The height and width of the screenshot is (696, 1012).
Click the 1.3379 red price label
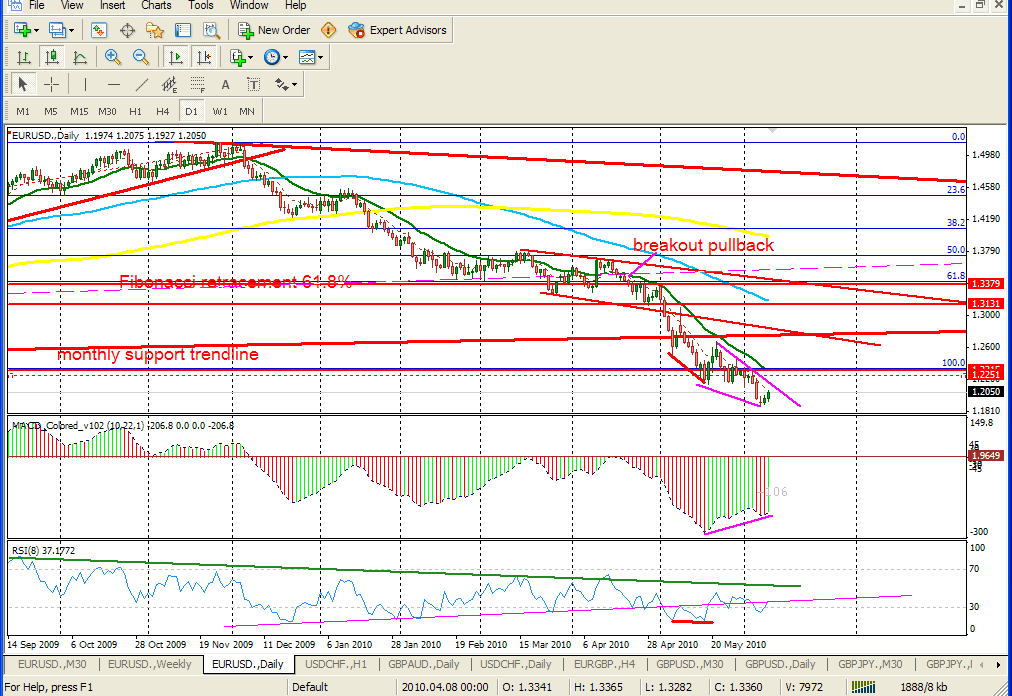[x=985, y=283]
